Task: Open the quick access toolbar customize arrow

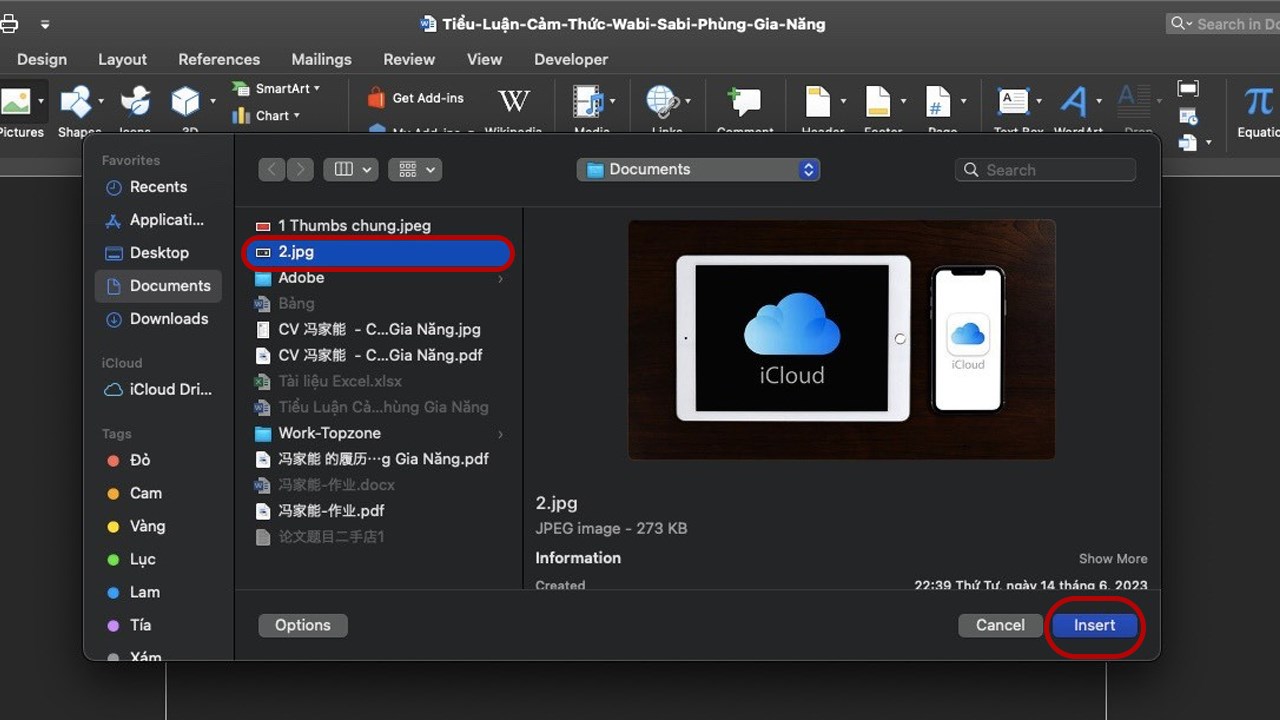Action: point(45,24)
